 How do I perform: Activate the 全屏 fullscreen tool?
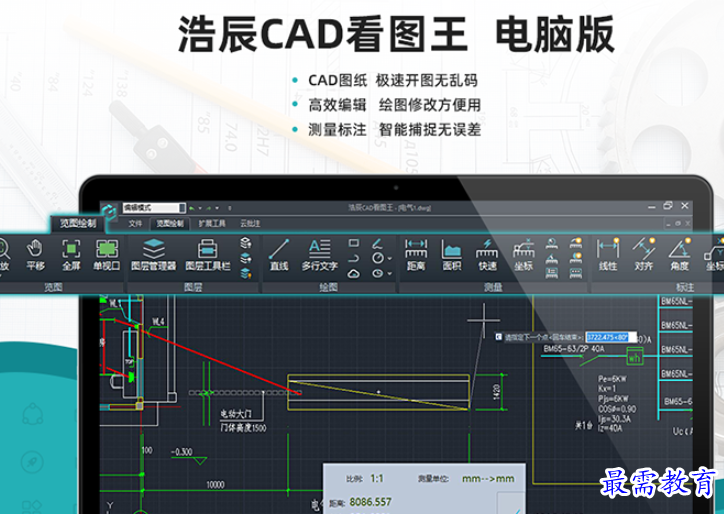pos(71,254)
